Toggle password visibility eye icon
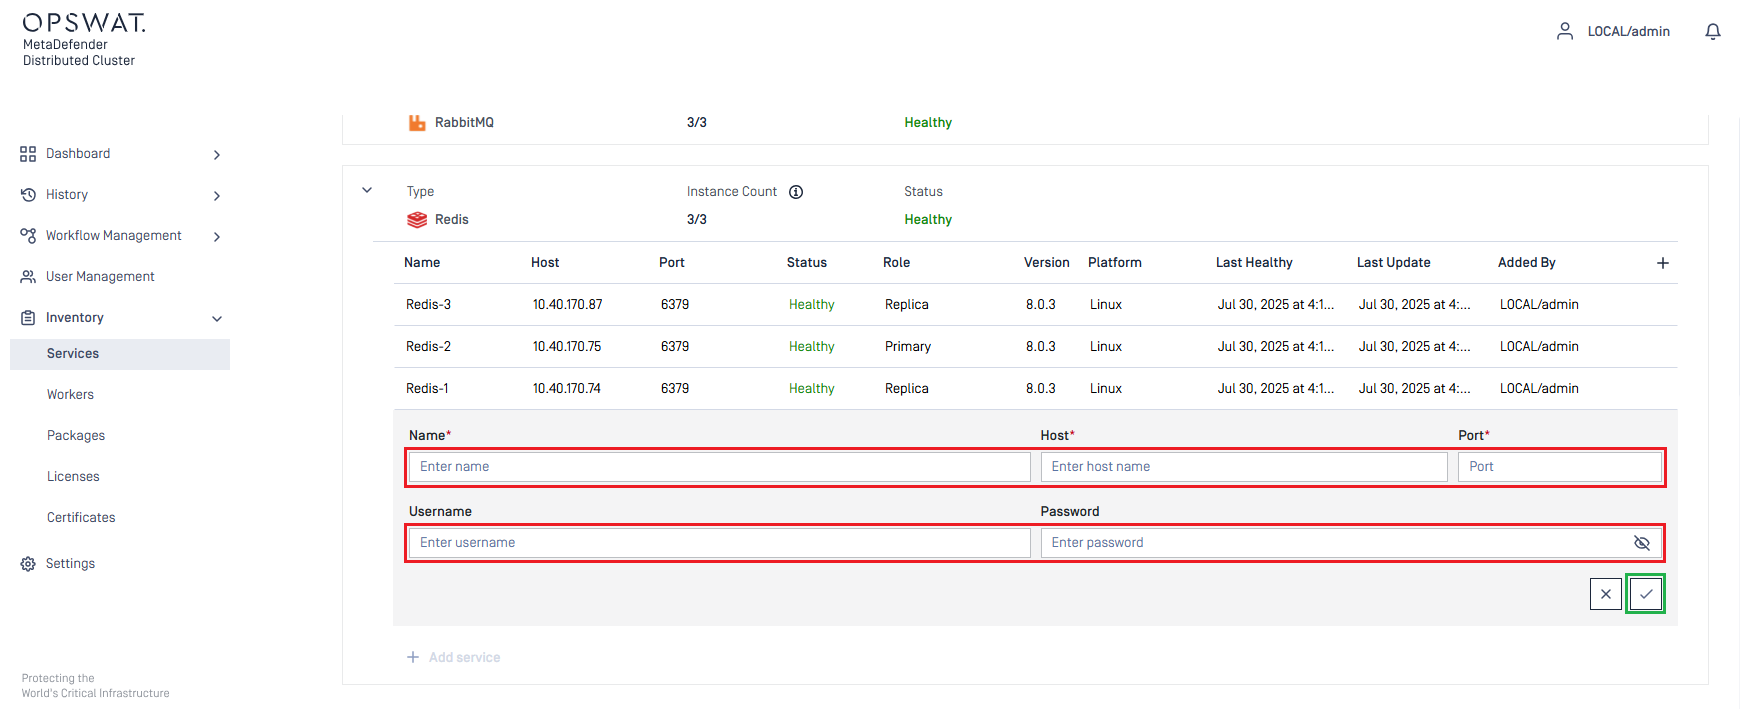1740x709 pixels. pyautogui.click(x=1641, y=543)
